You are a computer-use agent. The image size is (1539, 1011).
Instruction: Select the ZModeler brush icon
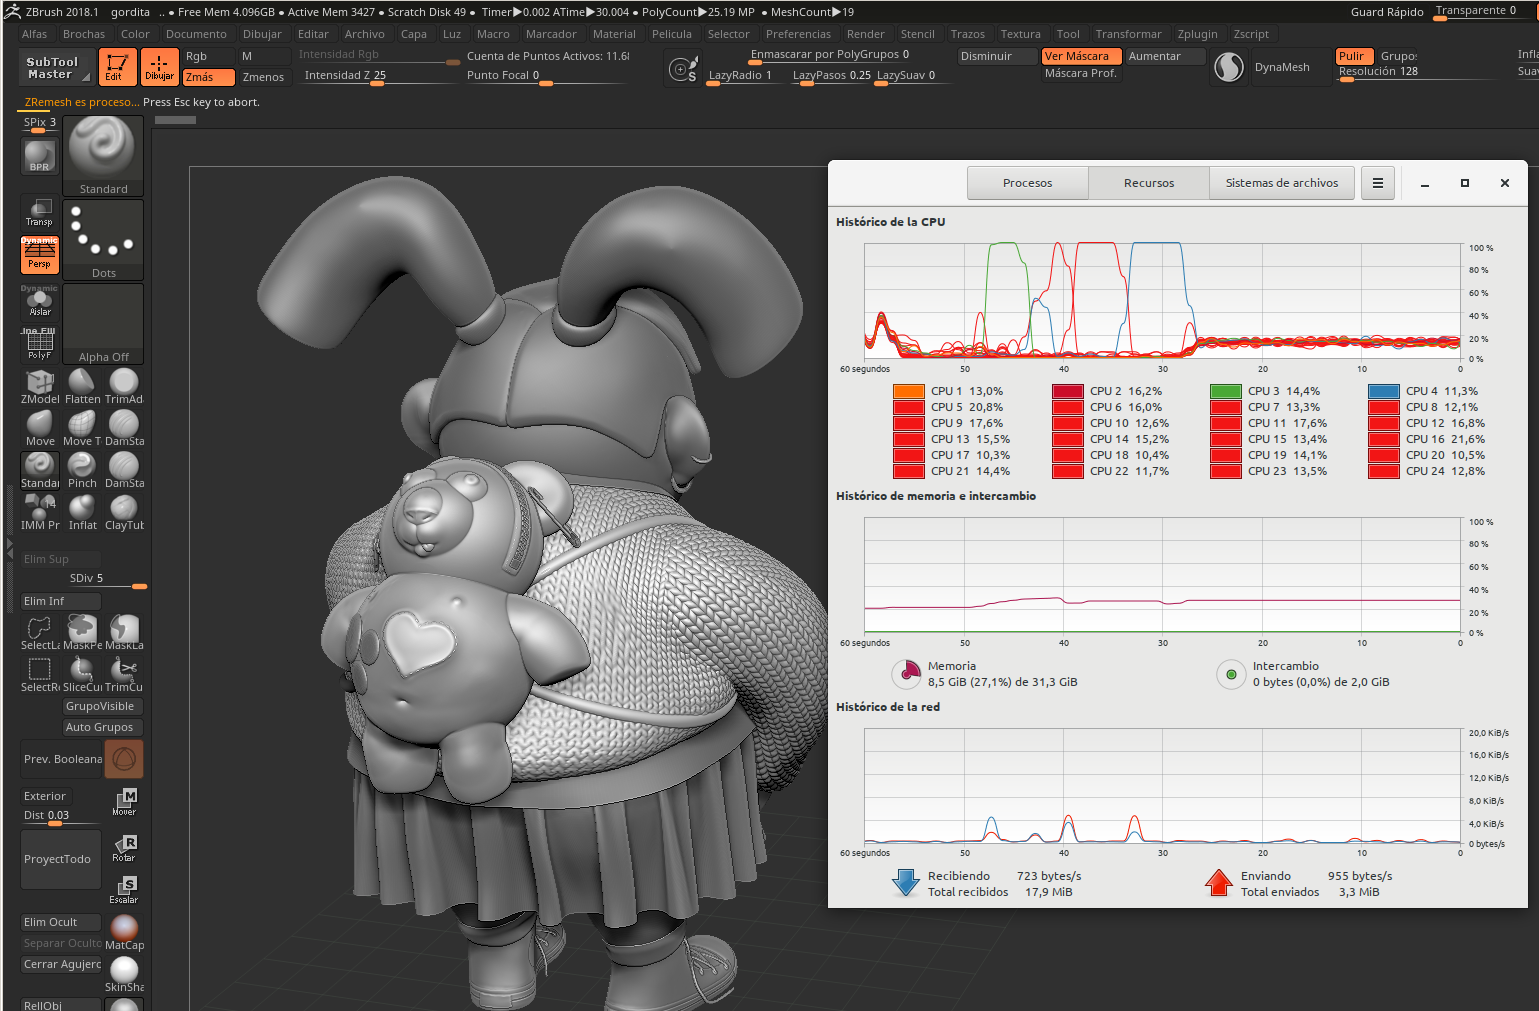tap(40, 382)
